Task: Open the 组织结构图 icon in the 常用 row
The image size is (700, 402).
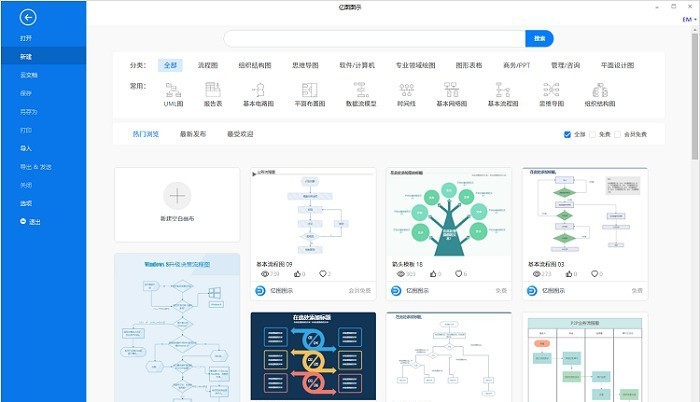Action: (600, 90)
